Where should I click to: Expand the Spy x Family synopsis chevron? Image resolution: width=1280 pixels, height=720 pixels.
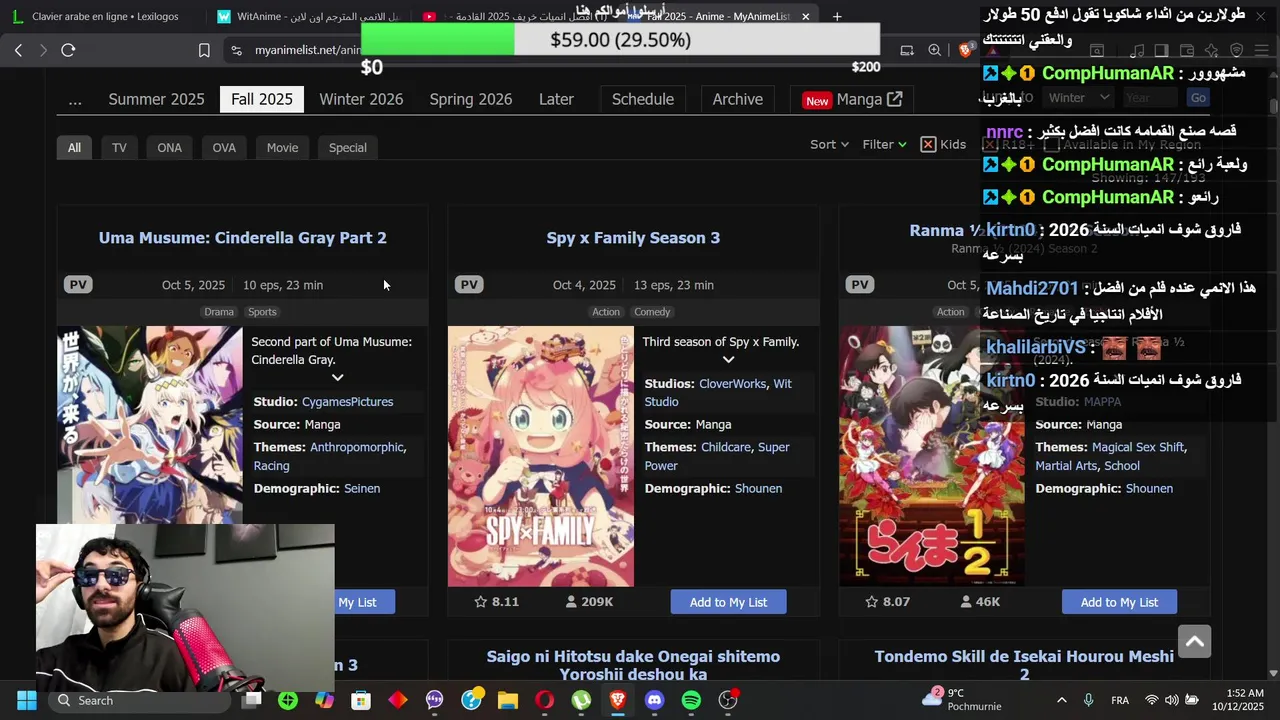728,359
